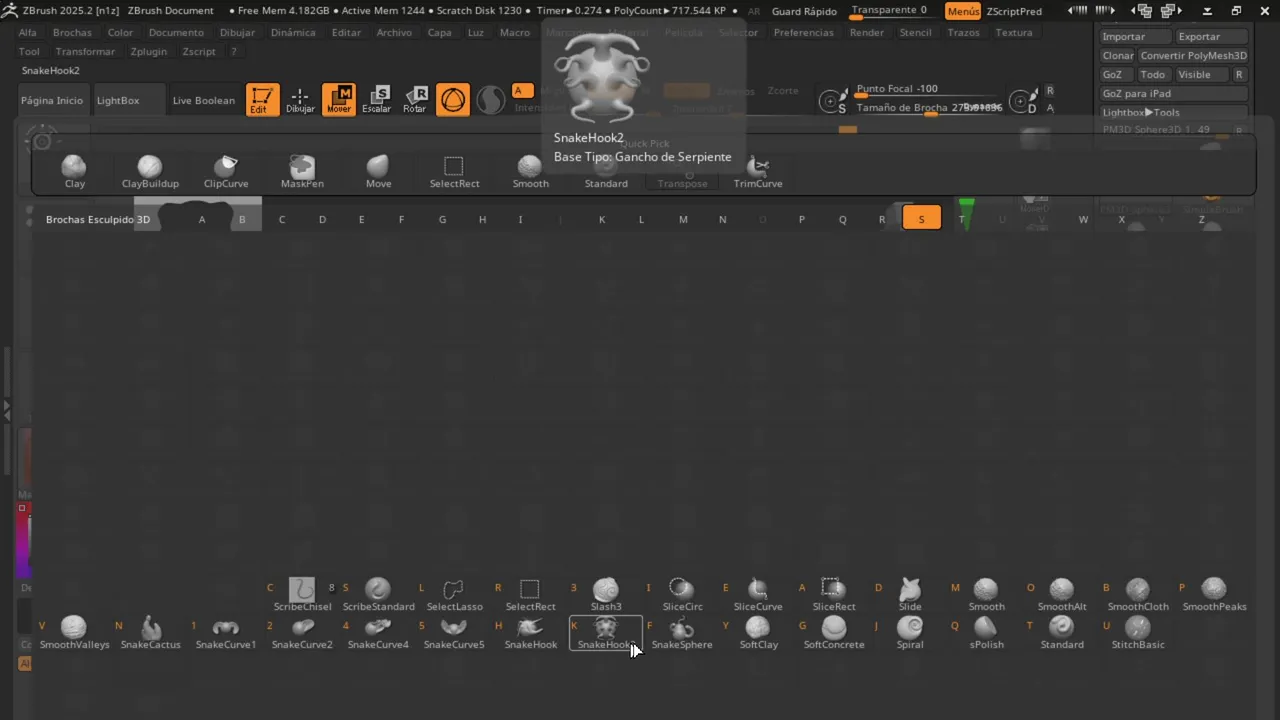Choose the SnakeCurve5 brush
The width and height of the screenshot is (1280, 720).
click(454, 633)
